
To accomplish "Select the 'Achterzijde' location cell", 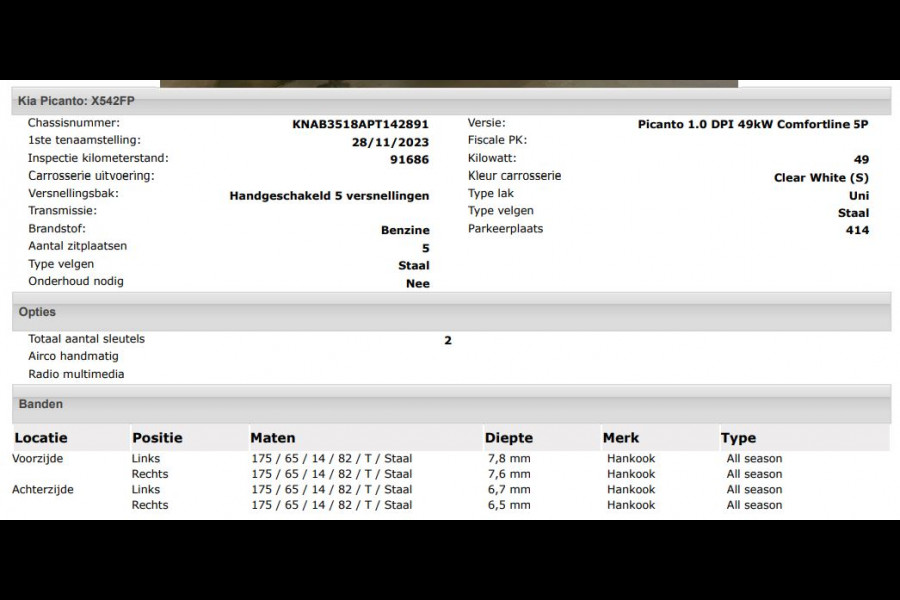I will (42, 490).
